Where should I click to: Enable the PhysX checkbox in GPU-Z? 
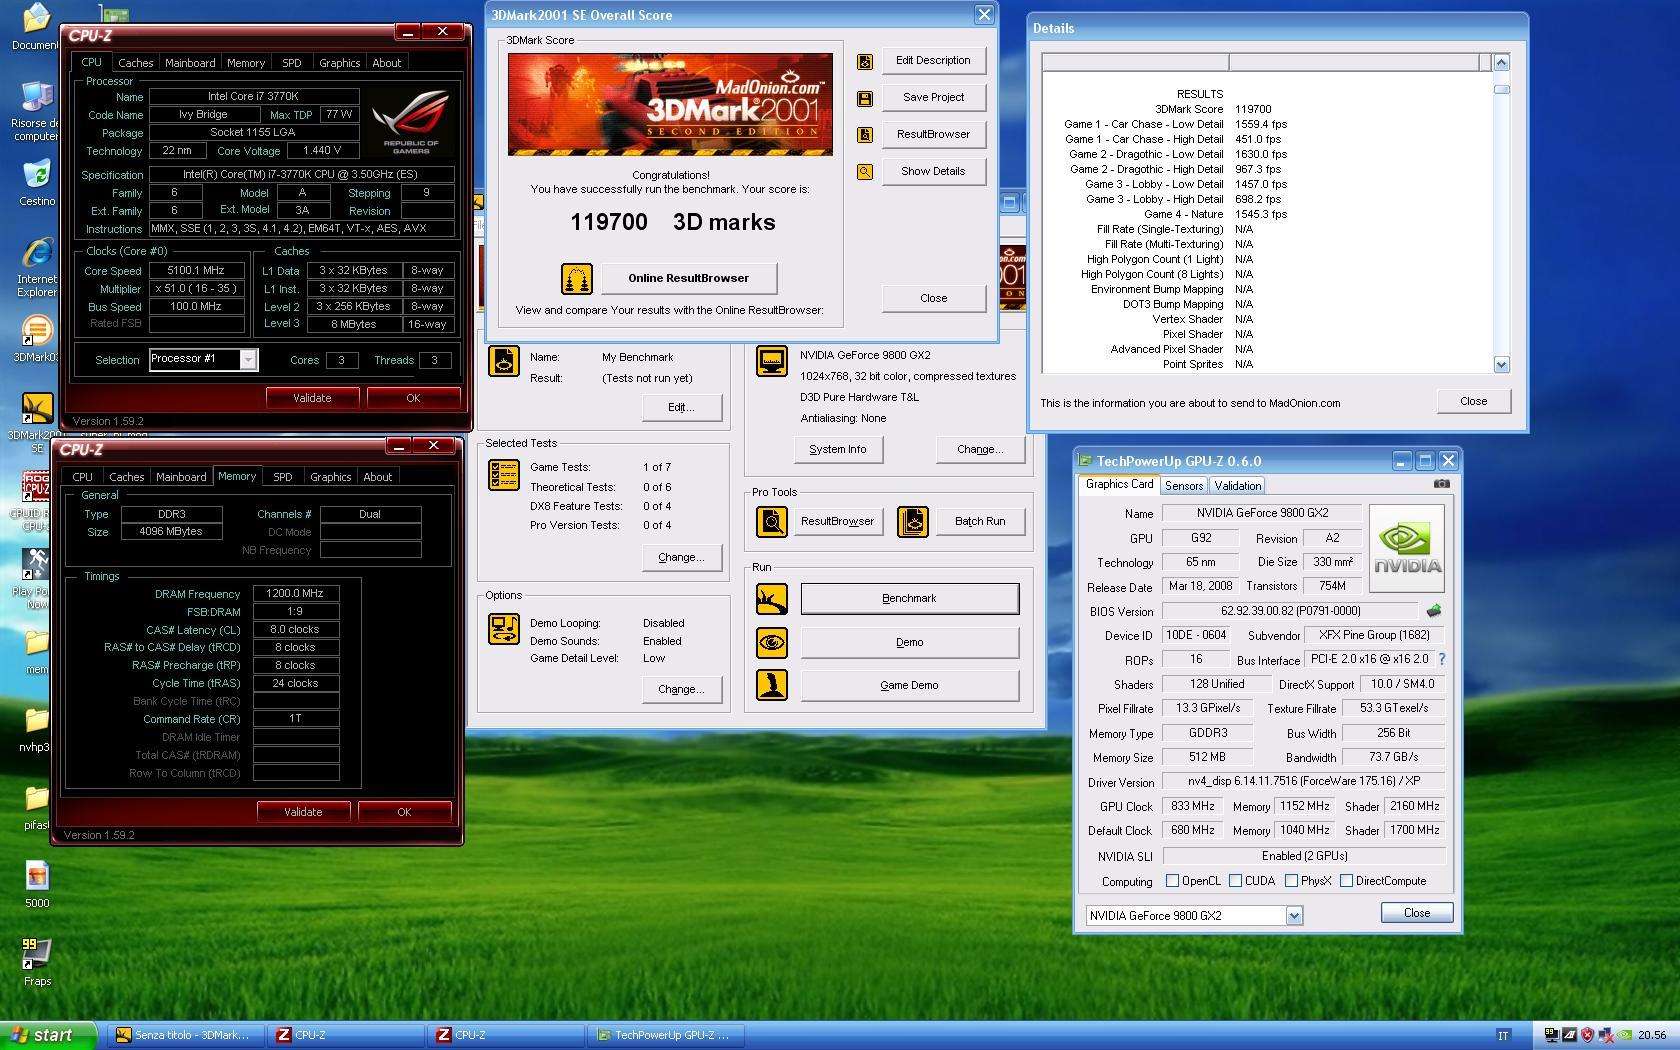pyautogui.click(x=1292, y=881)
